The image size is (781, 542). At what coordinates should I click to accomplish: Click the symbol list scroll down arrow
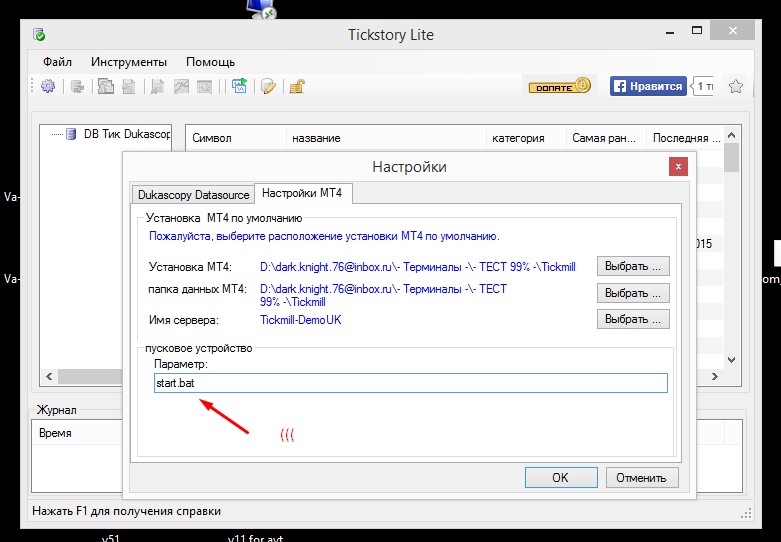(x=731, y=360)
